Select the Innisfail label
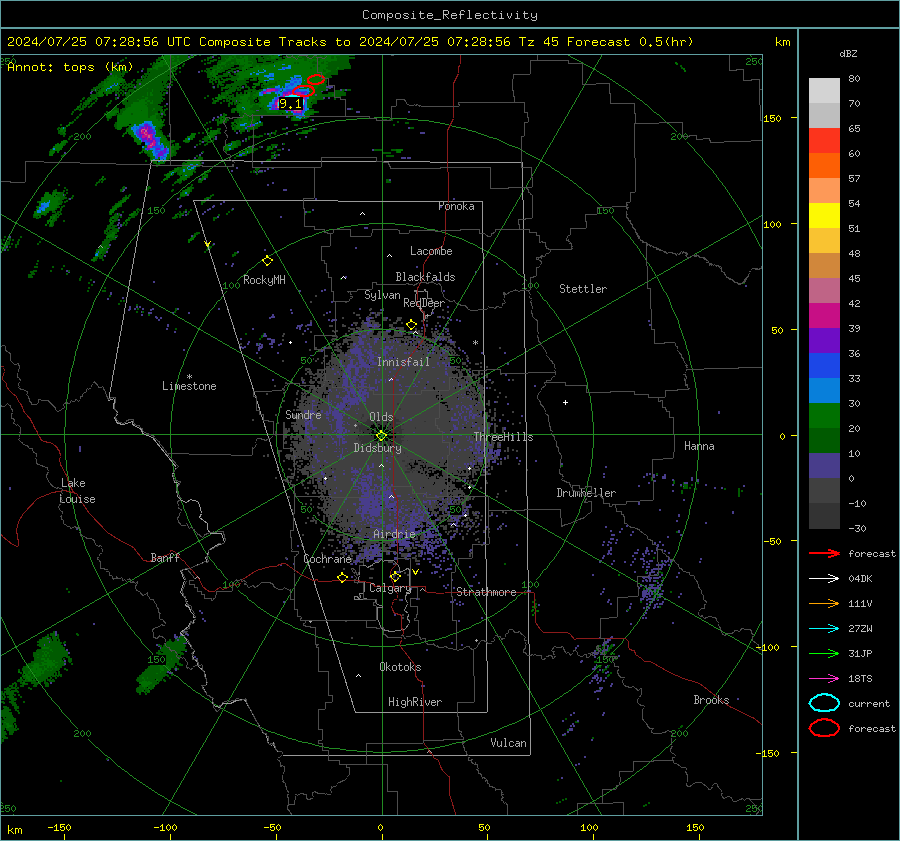900x841 pixels. click(x=403, y=362)
